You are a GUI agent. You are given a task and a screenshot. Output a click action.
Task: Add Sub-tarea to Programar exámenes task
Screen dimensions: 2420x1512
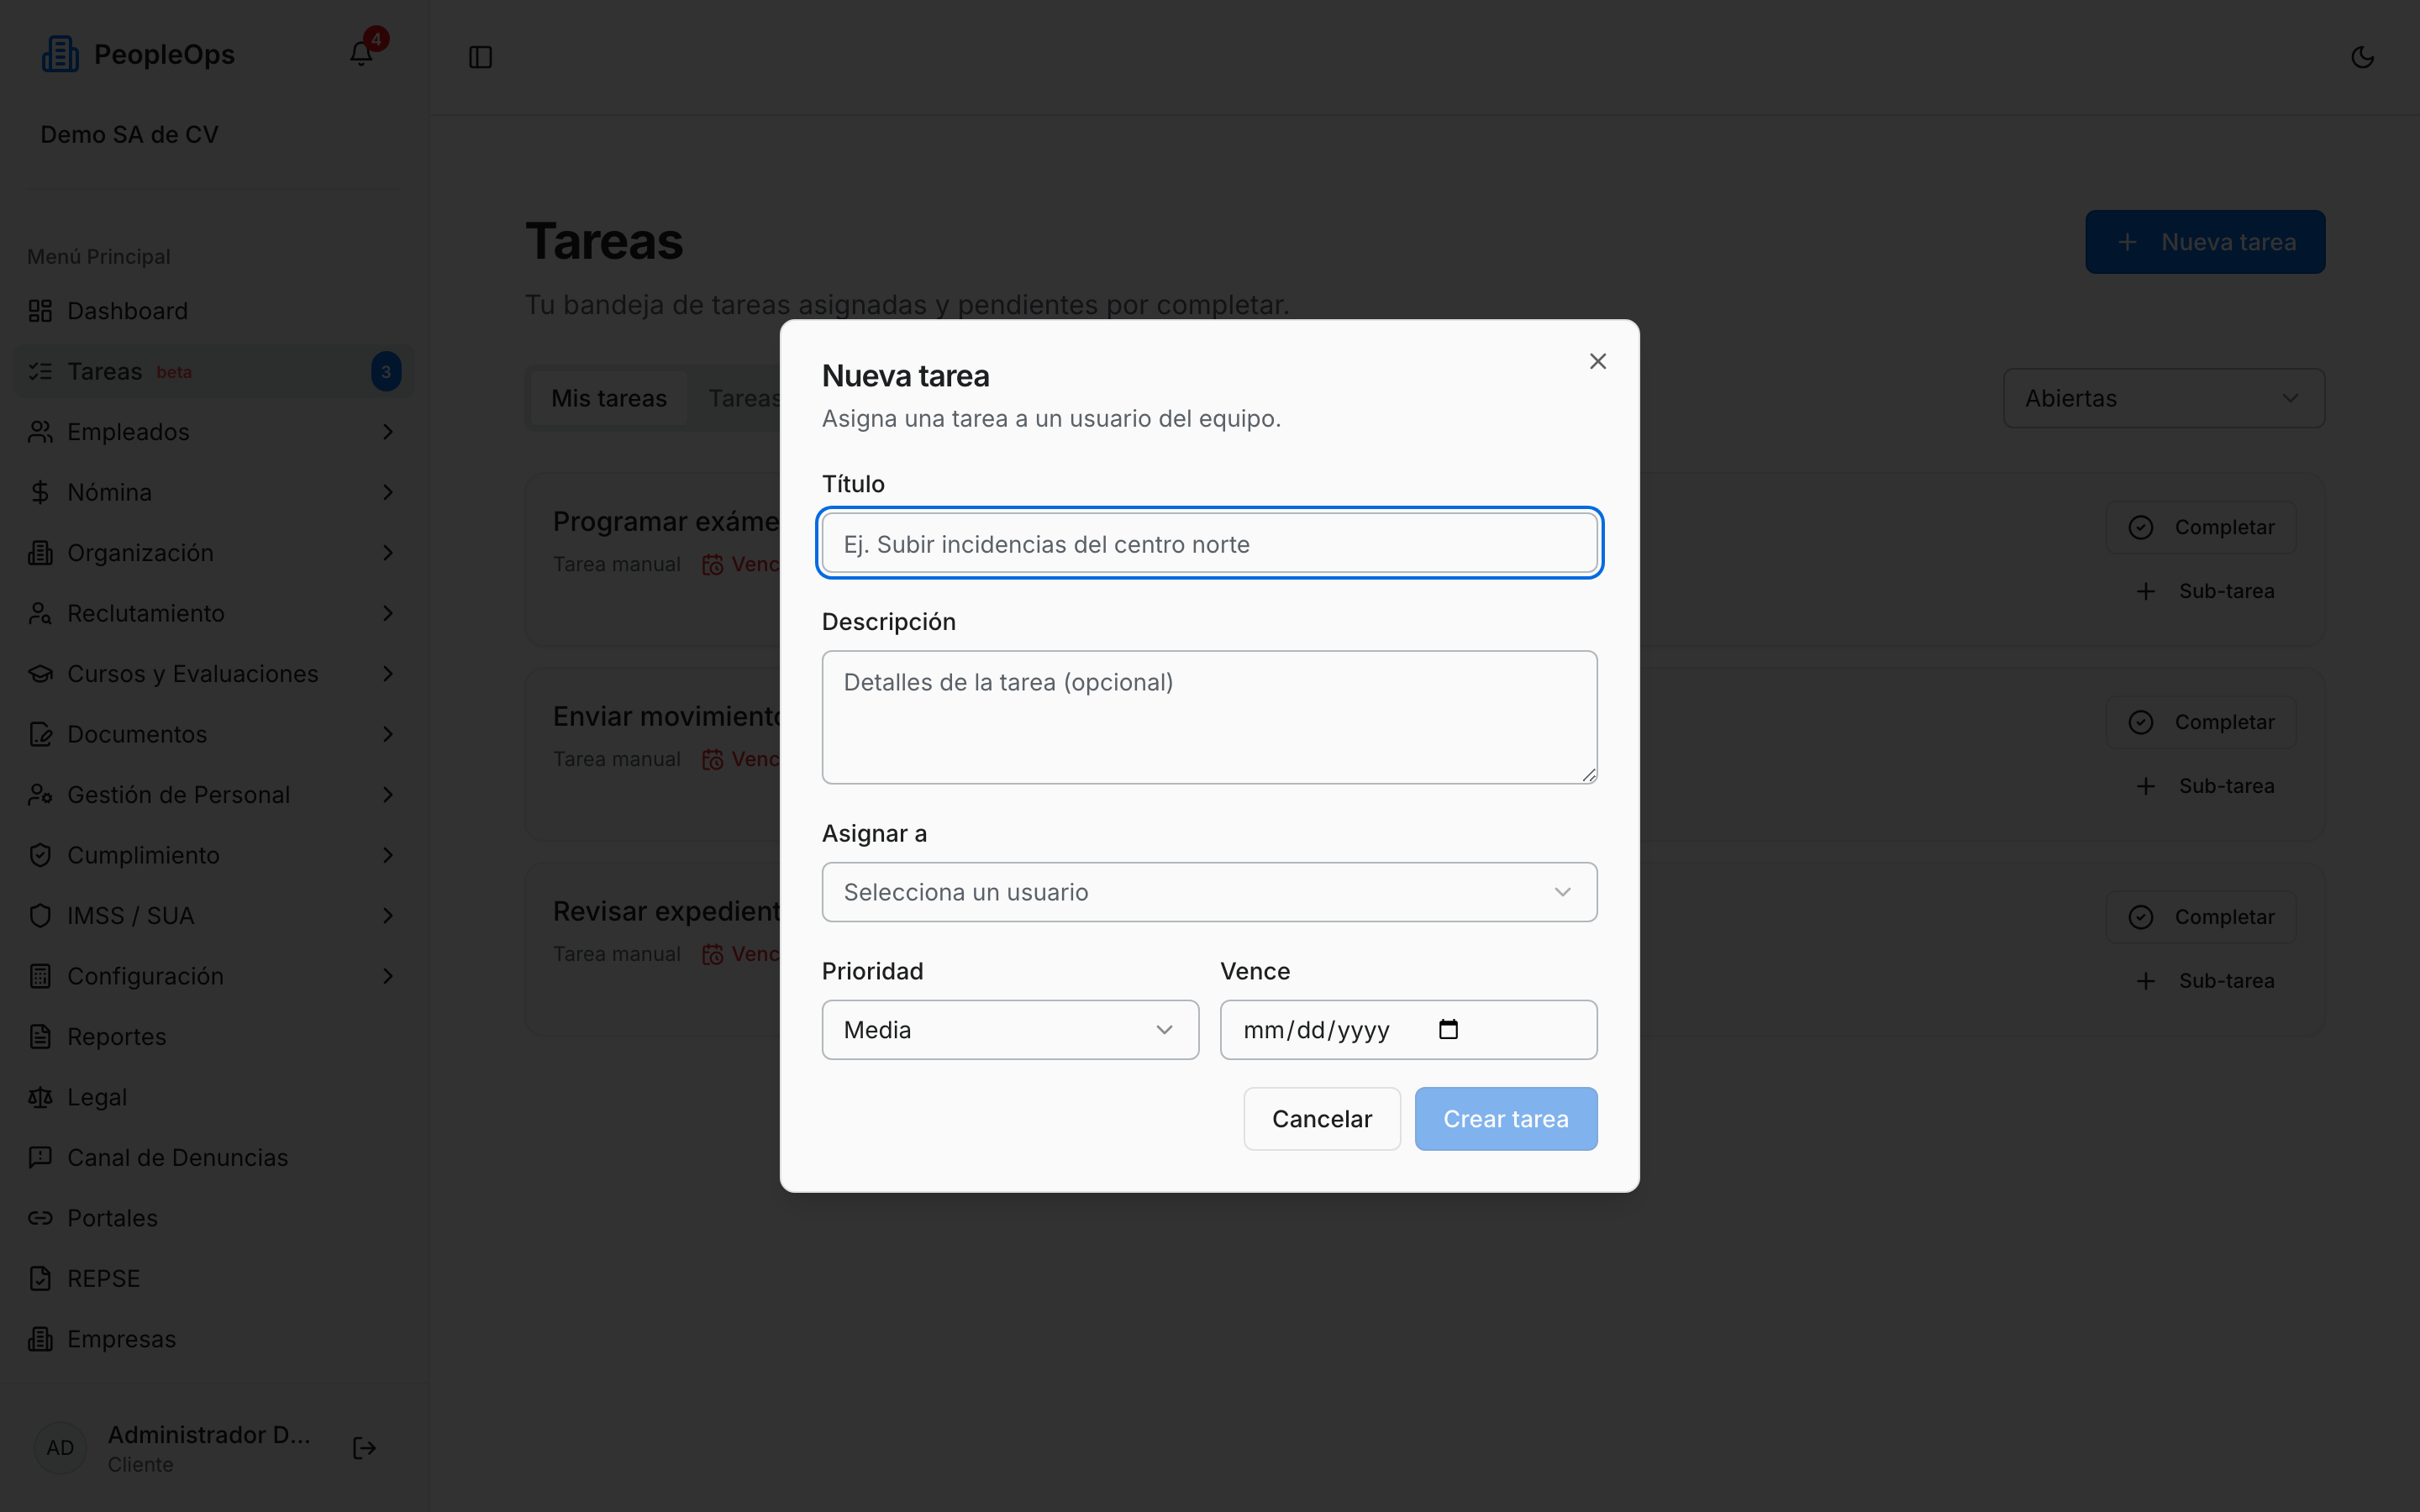2204,591
